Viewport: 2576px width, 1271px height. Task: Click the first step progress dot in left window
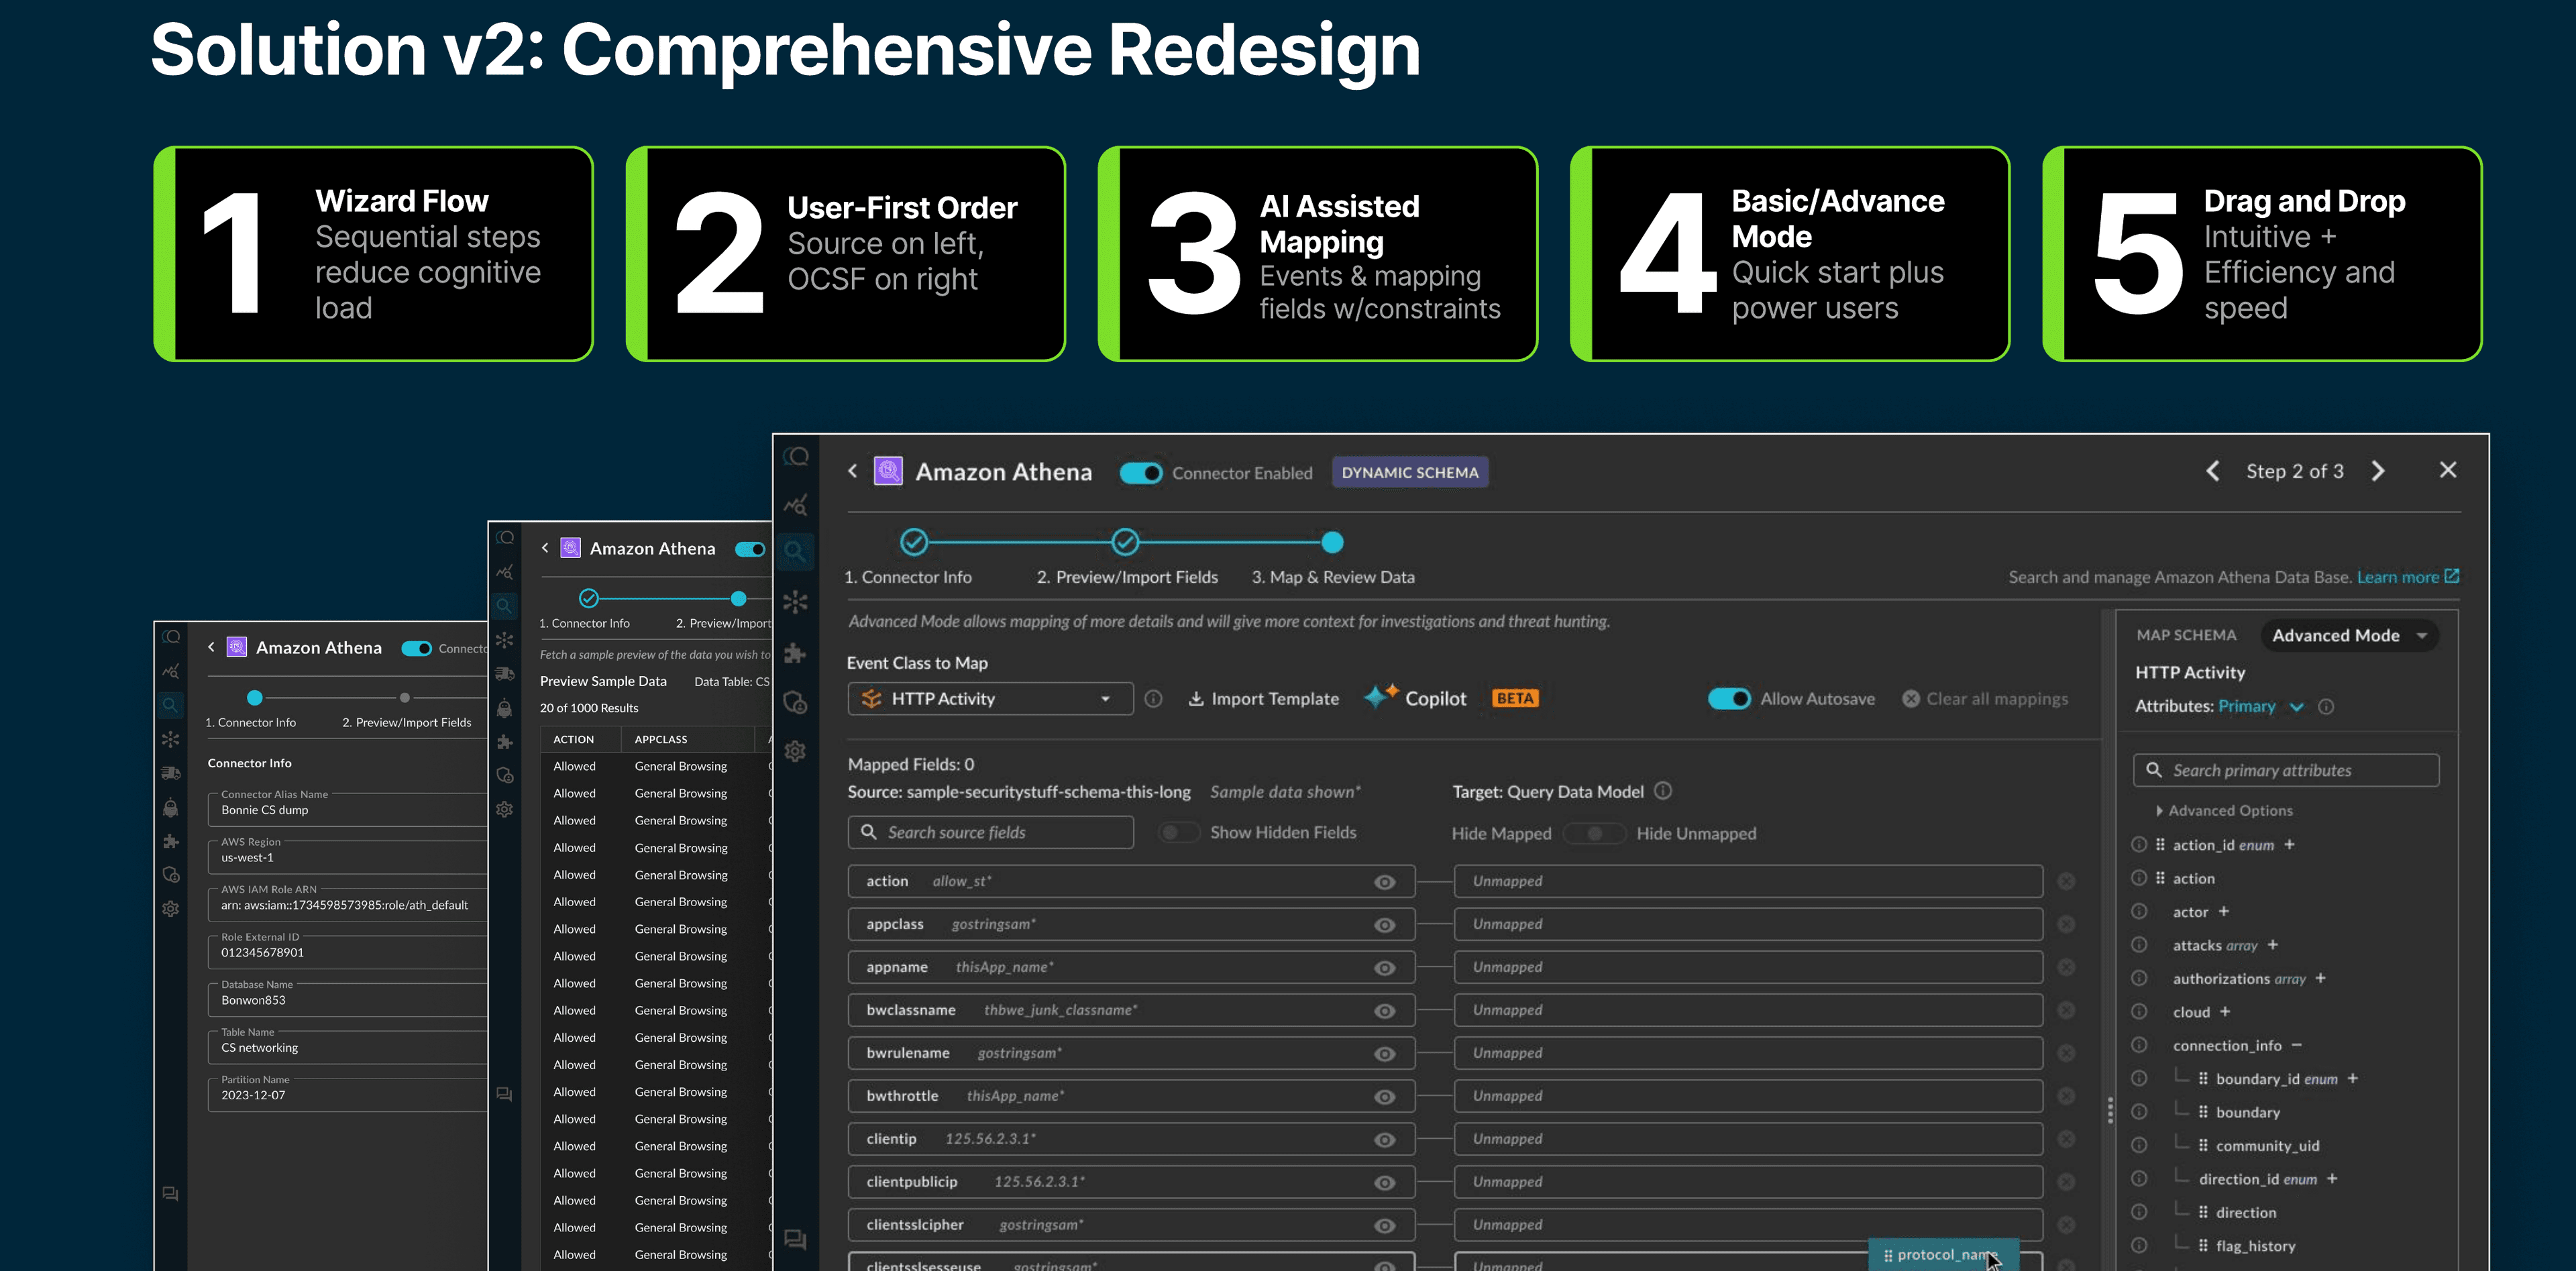click(255, 697)
